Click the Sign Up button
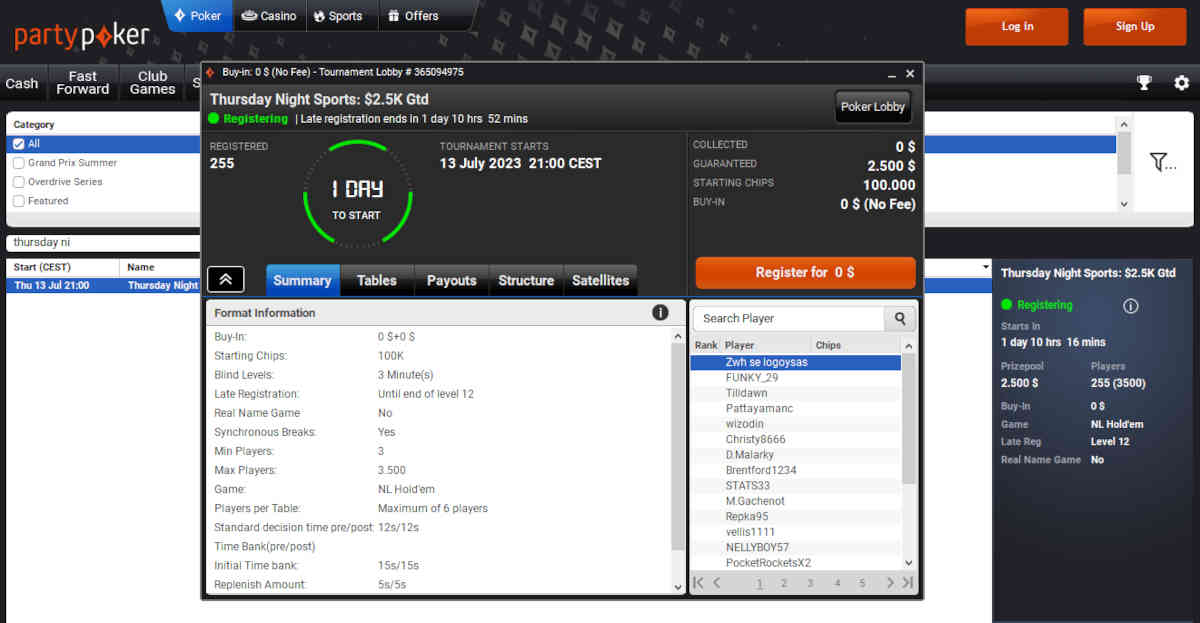The image size is (1200, 623). (x=1135, y=27)
